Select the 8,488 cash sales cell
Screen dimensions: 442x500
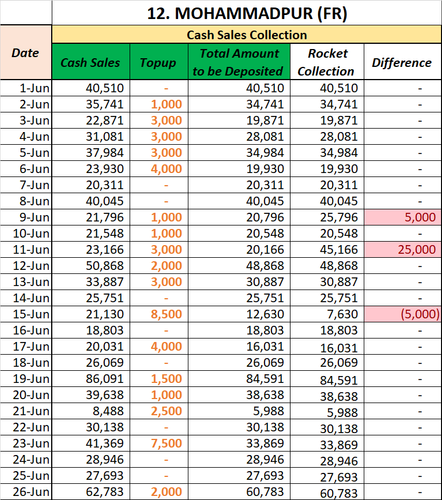pos(90,411)
